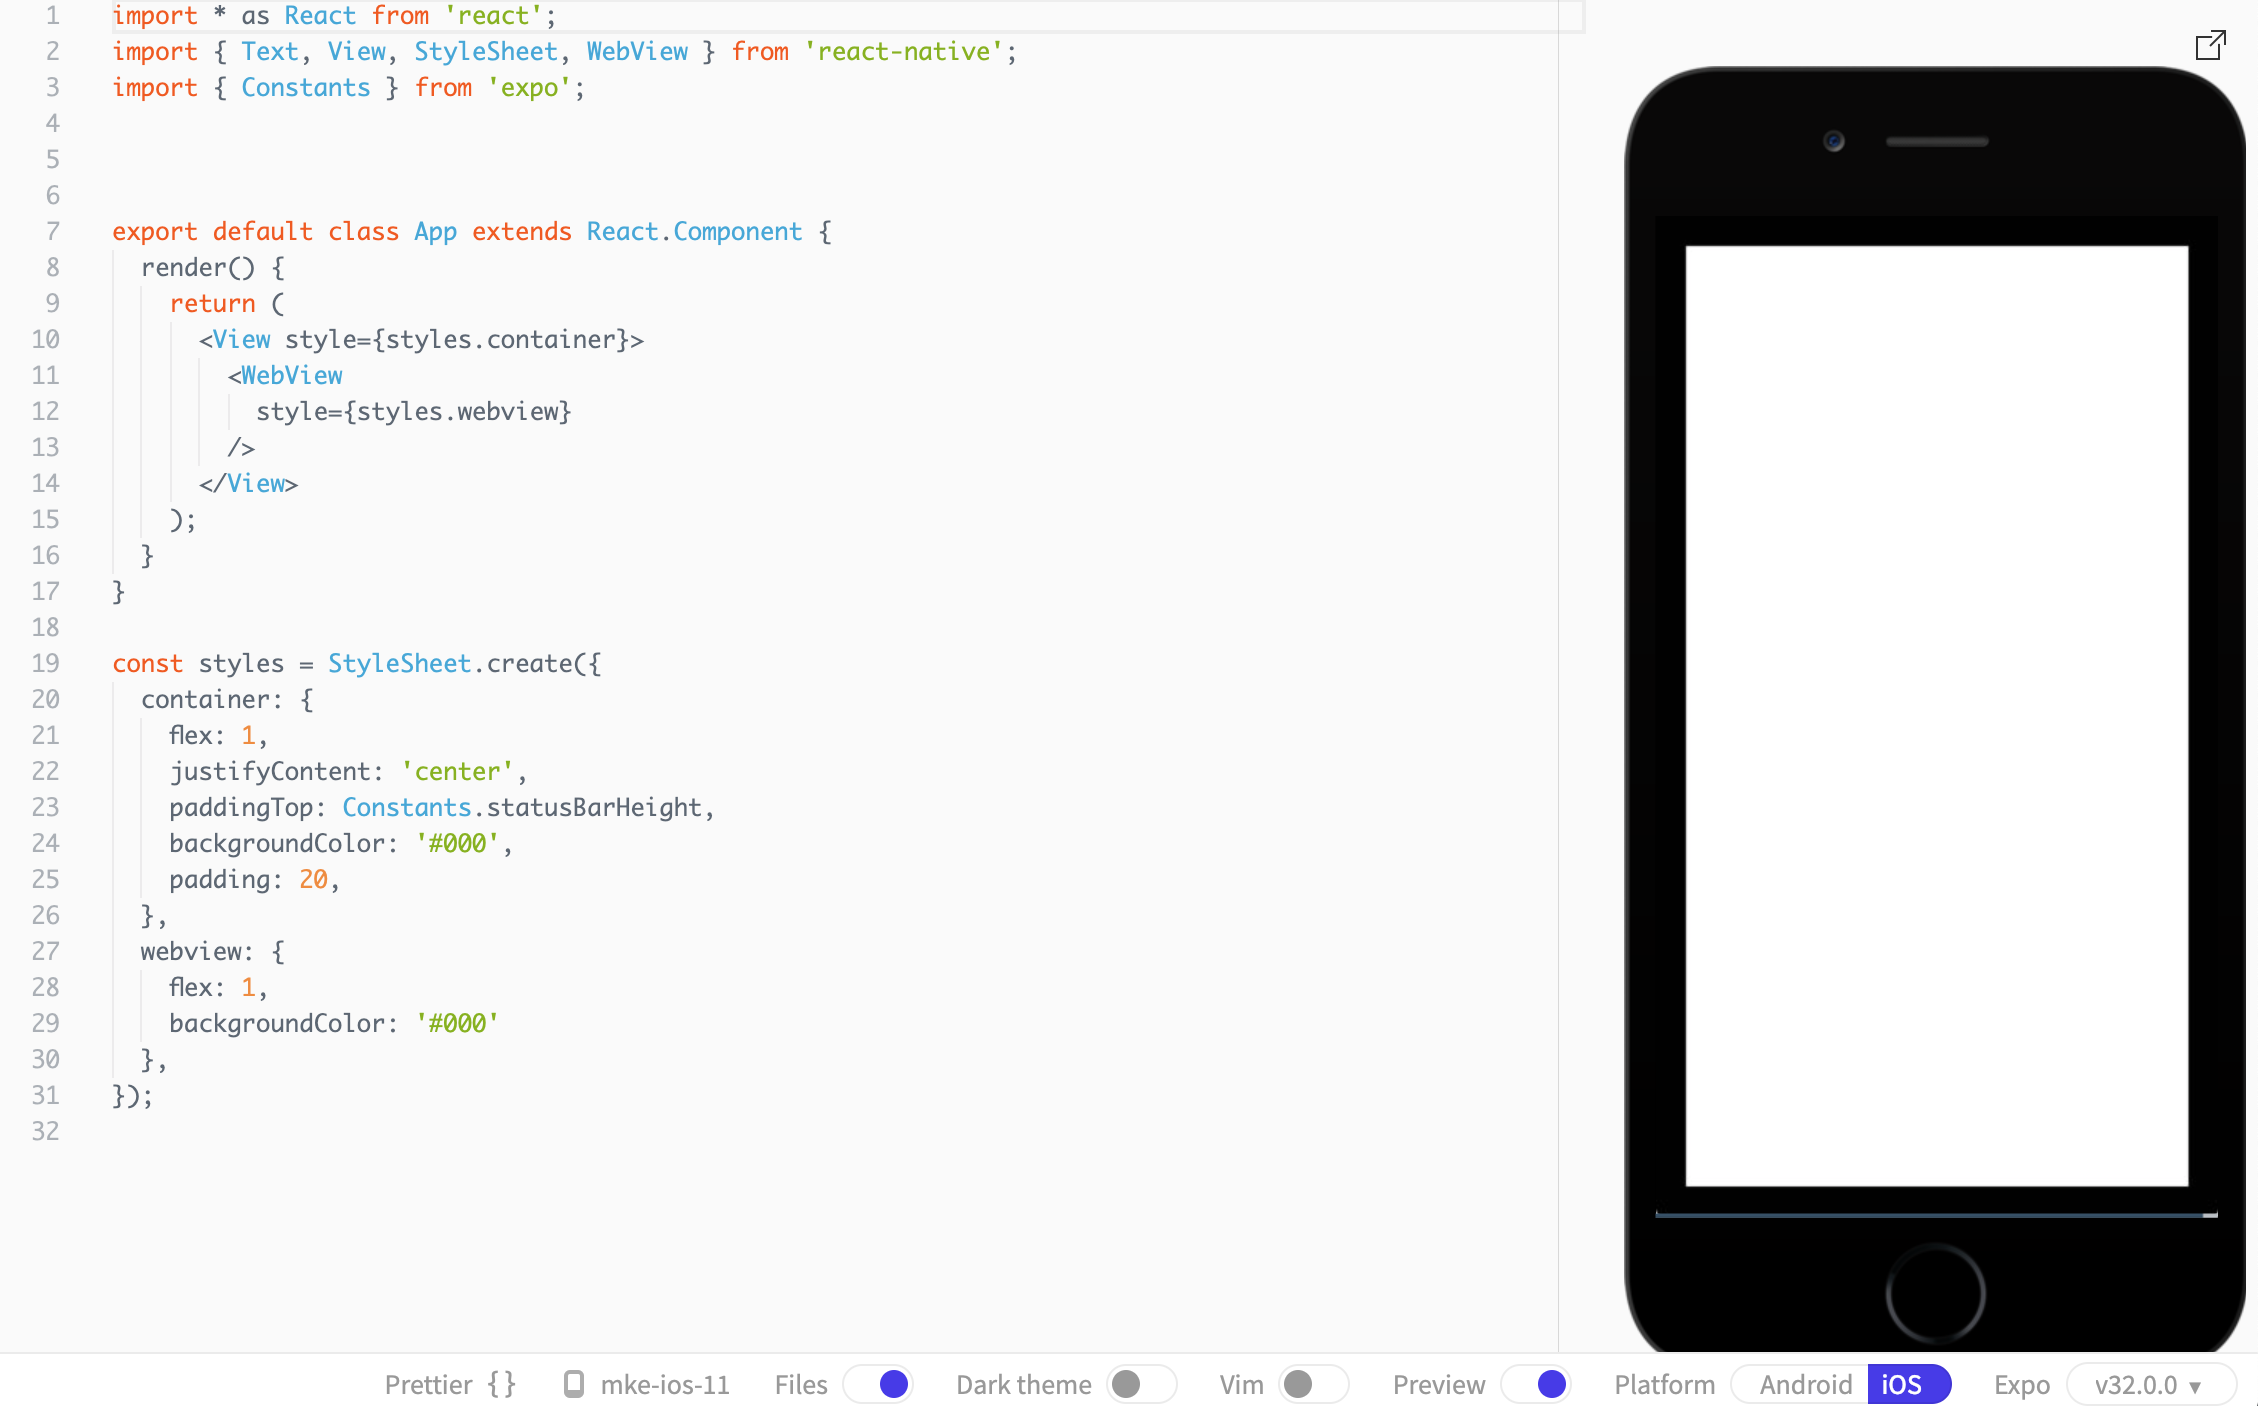Turn on Dark theme
Viewport: 2258px width, 1406px height.
[x=1141, y=1384]
